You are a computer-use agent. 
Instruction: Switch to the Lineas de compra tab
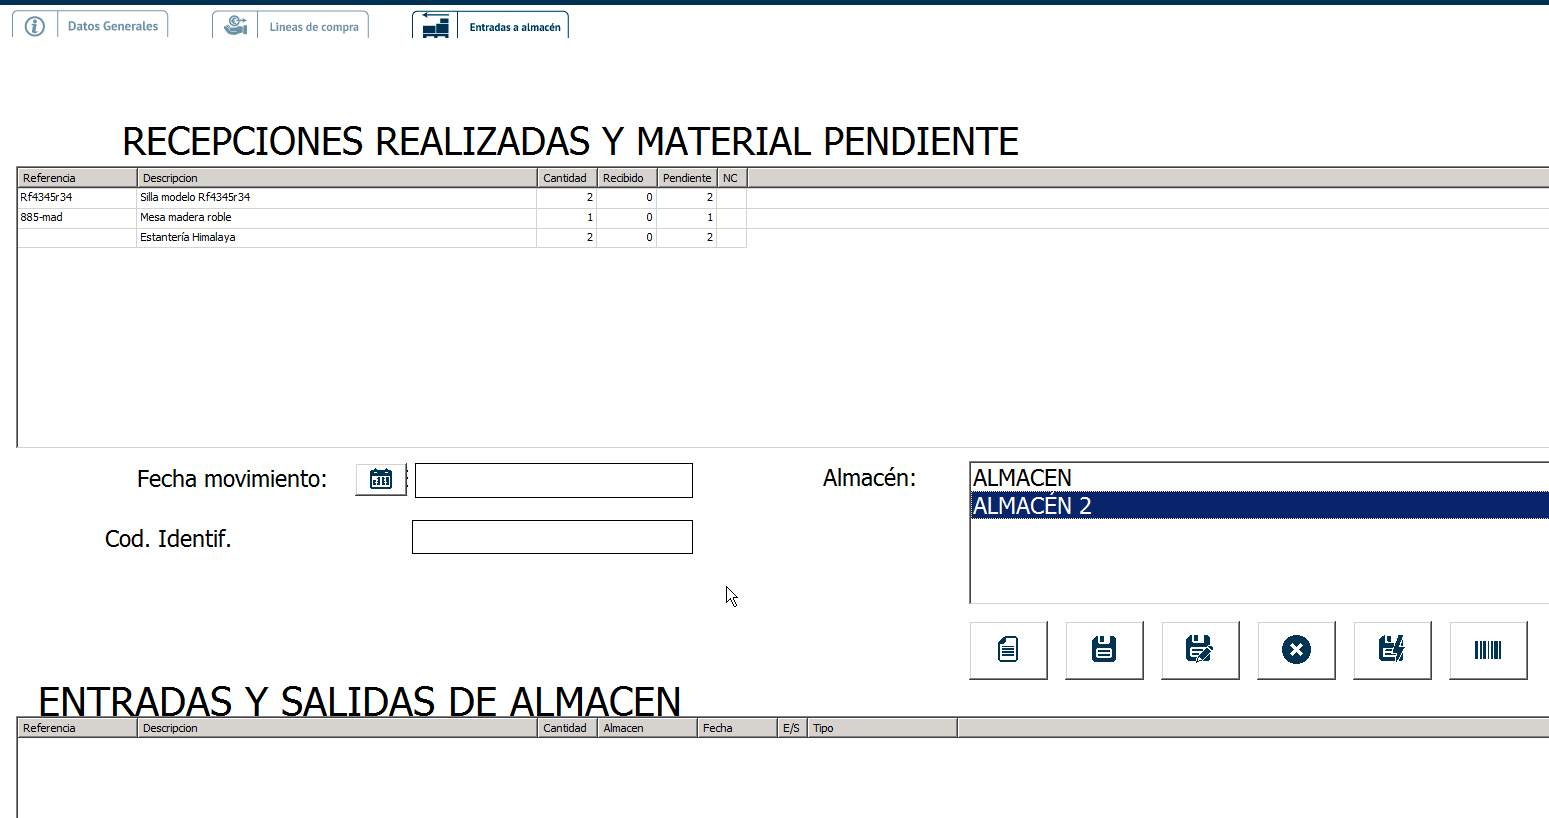tap(313, 27)
